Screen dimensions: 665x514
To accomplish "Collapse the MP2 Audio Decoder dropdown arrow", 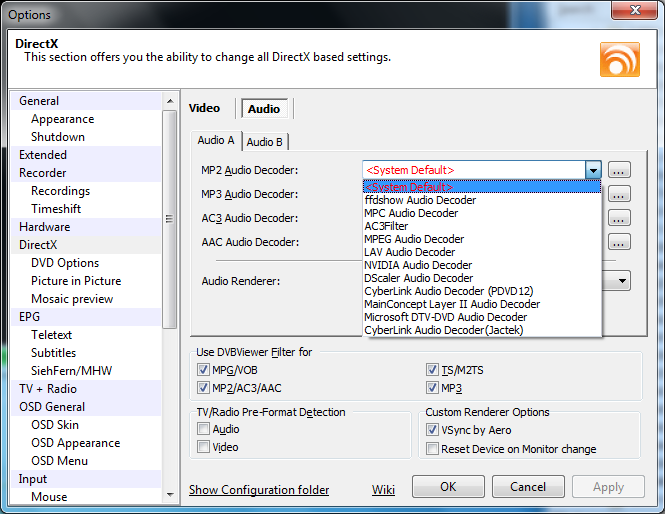I will click(x=593, y=170).
